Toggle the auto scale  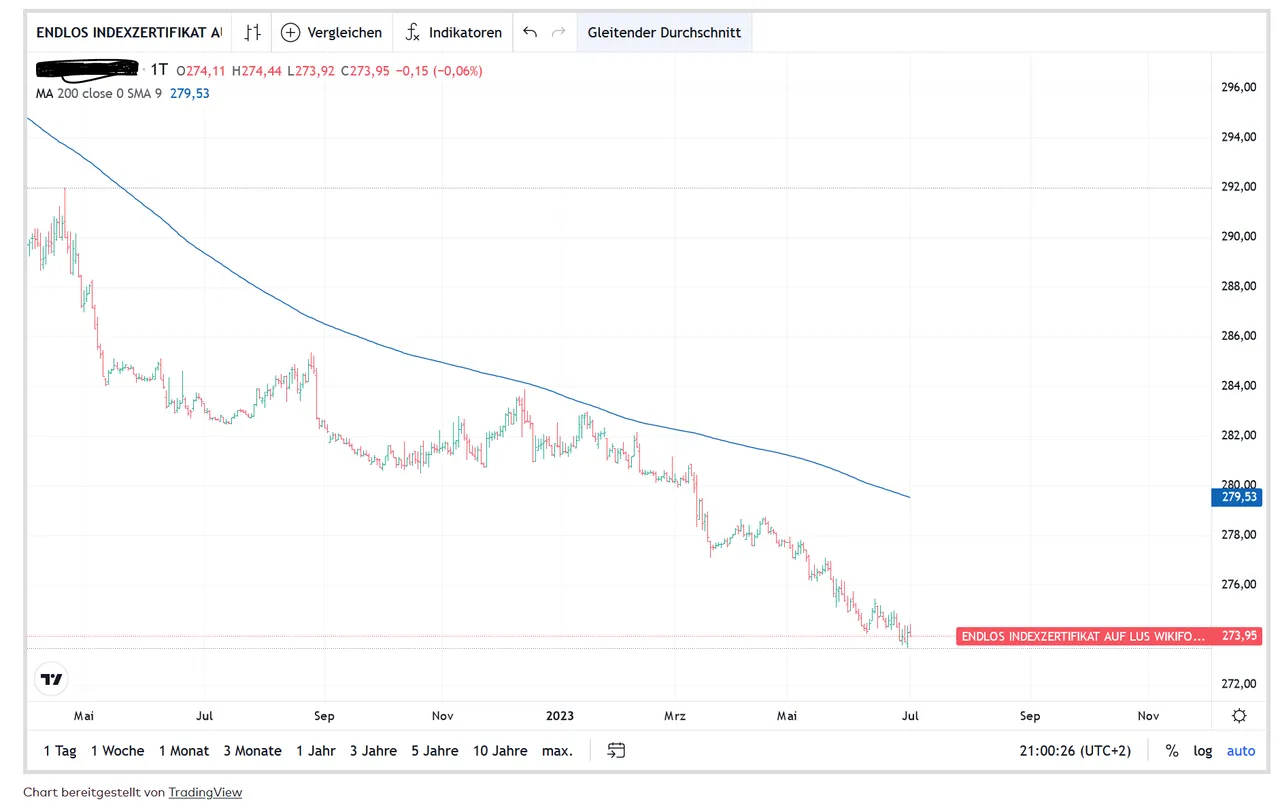click(x=1241, y=751)
